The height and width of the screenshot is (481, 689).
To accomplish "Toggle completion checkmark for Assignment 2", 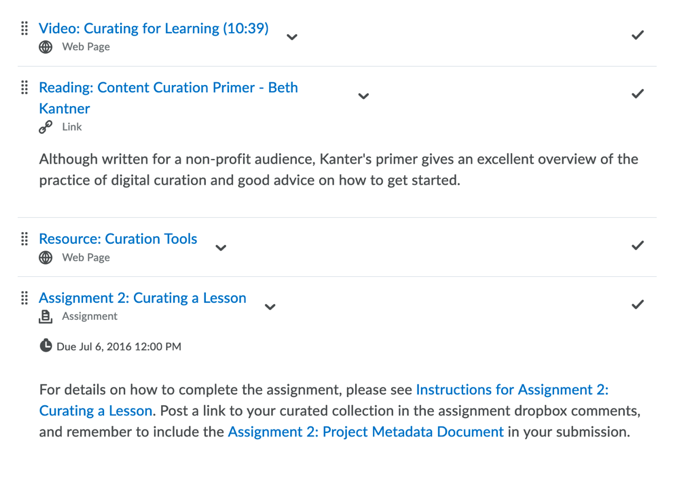I will 637,304.
